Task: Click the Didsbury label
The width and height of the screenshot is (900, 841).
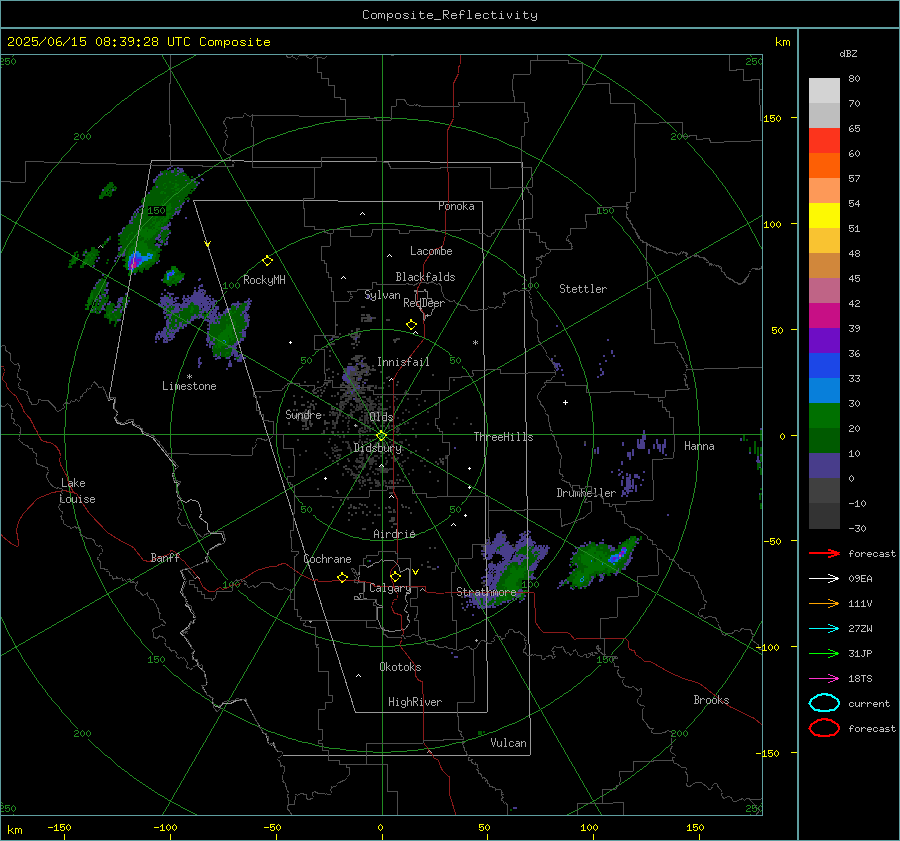Action: point(378,448)
